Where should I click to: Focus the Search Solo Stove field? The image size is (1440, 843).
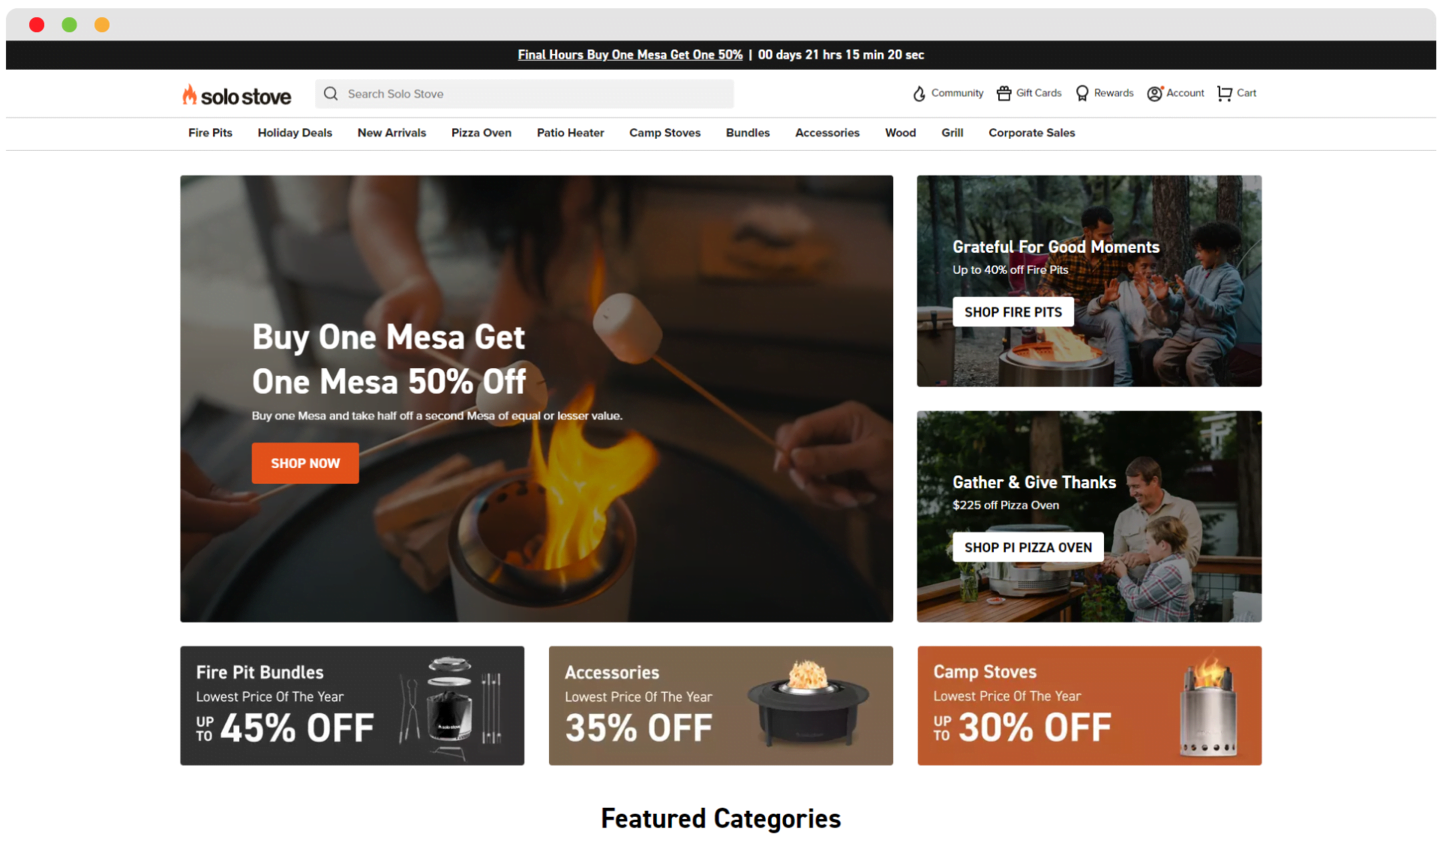pyautogui.click(x=524, y=94)
